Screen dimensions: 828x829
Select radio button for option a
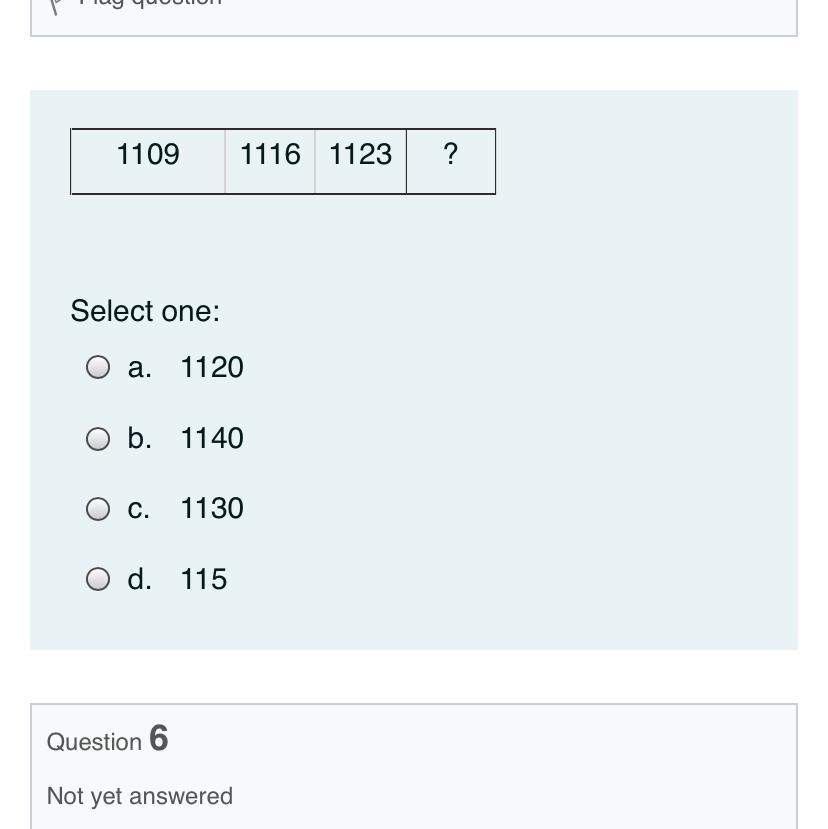pos(98,368)
